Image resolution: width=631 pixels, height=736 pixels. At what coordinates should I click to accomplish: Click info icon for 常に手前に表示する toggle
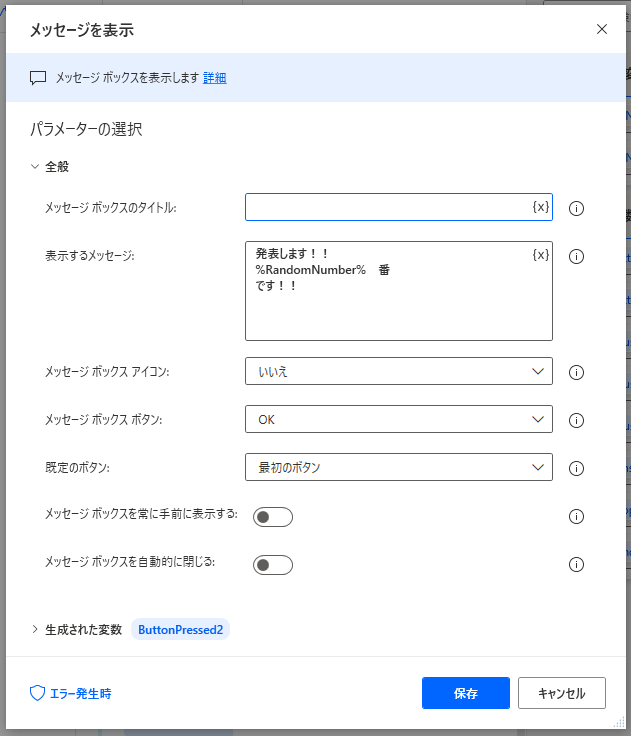[576, 517]
